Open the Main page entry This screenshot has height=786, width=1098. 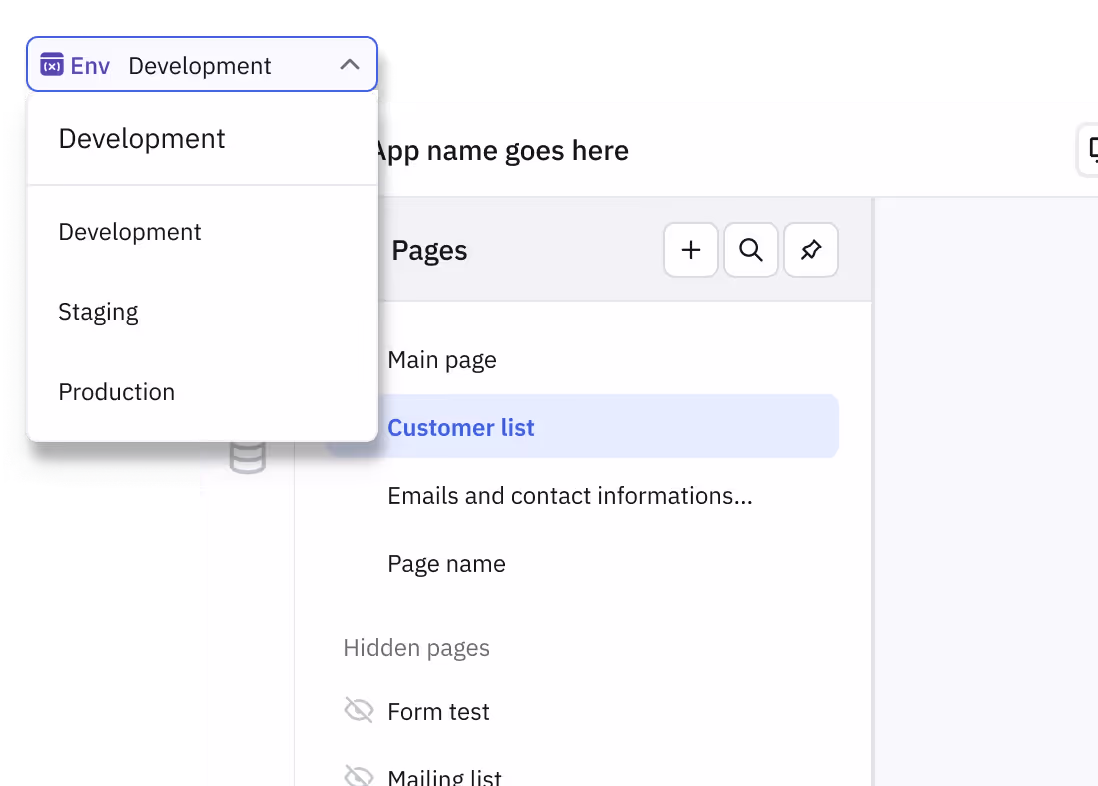pos(442,360)
